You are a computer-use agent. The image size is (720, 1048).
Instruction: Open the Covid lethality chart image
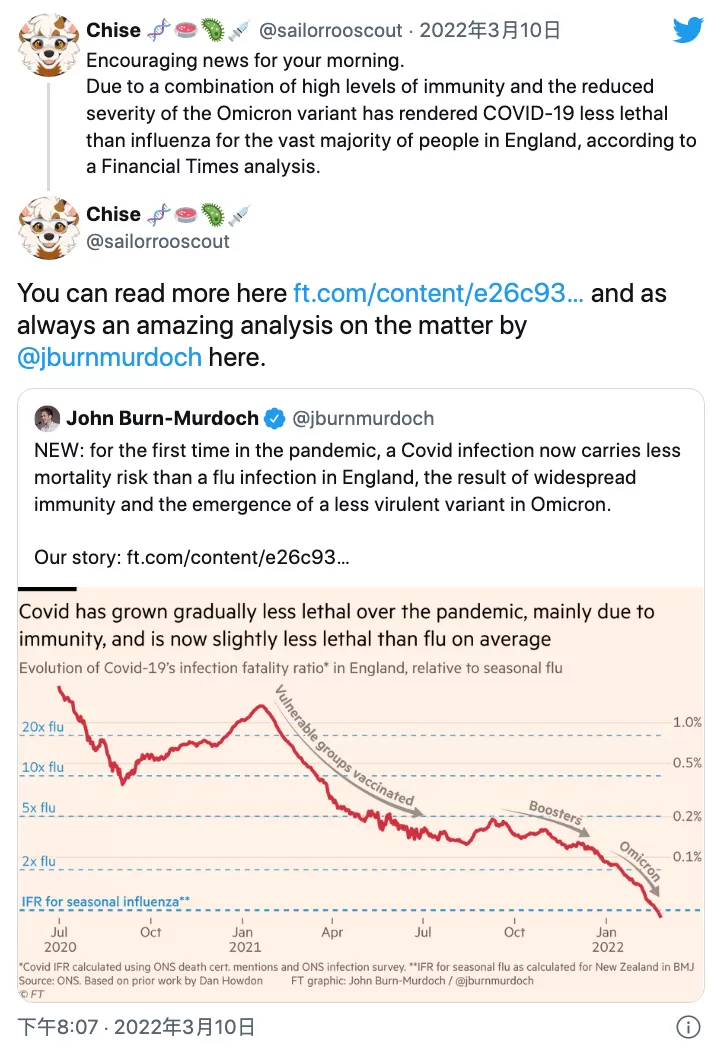click(x=360, y=794)
